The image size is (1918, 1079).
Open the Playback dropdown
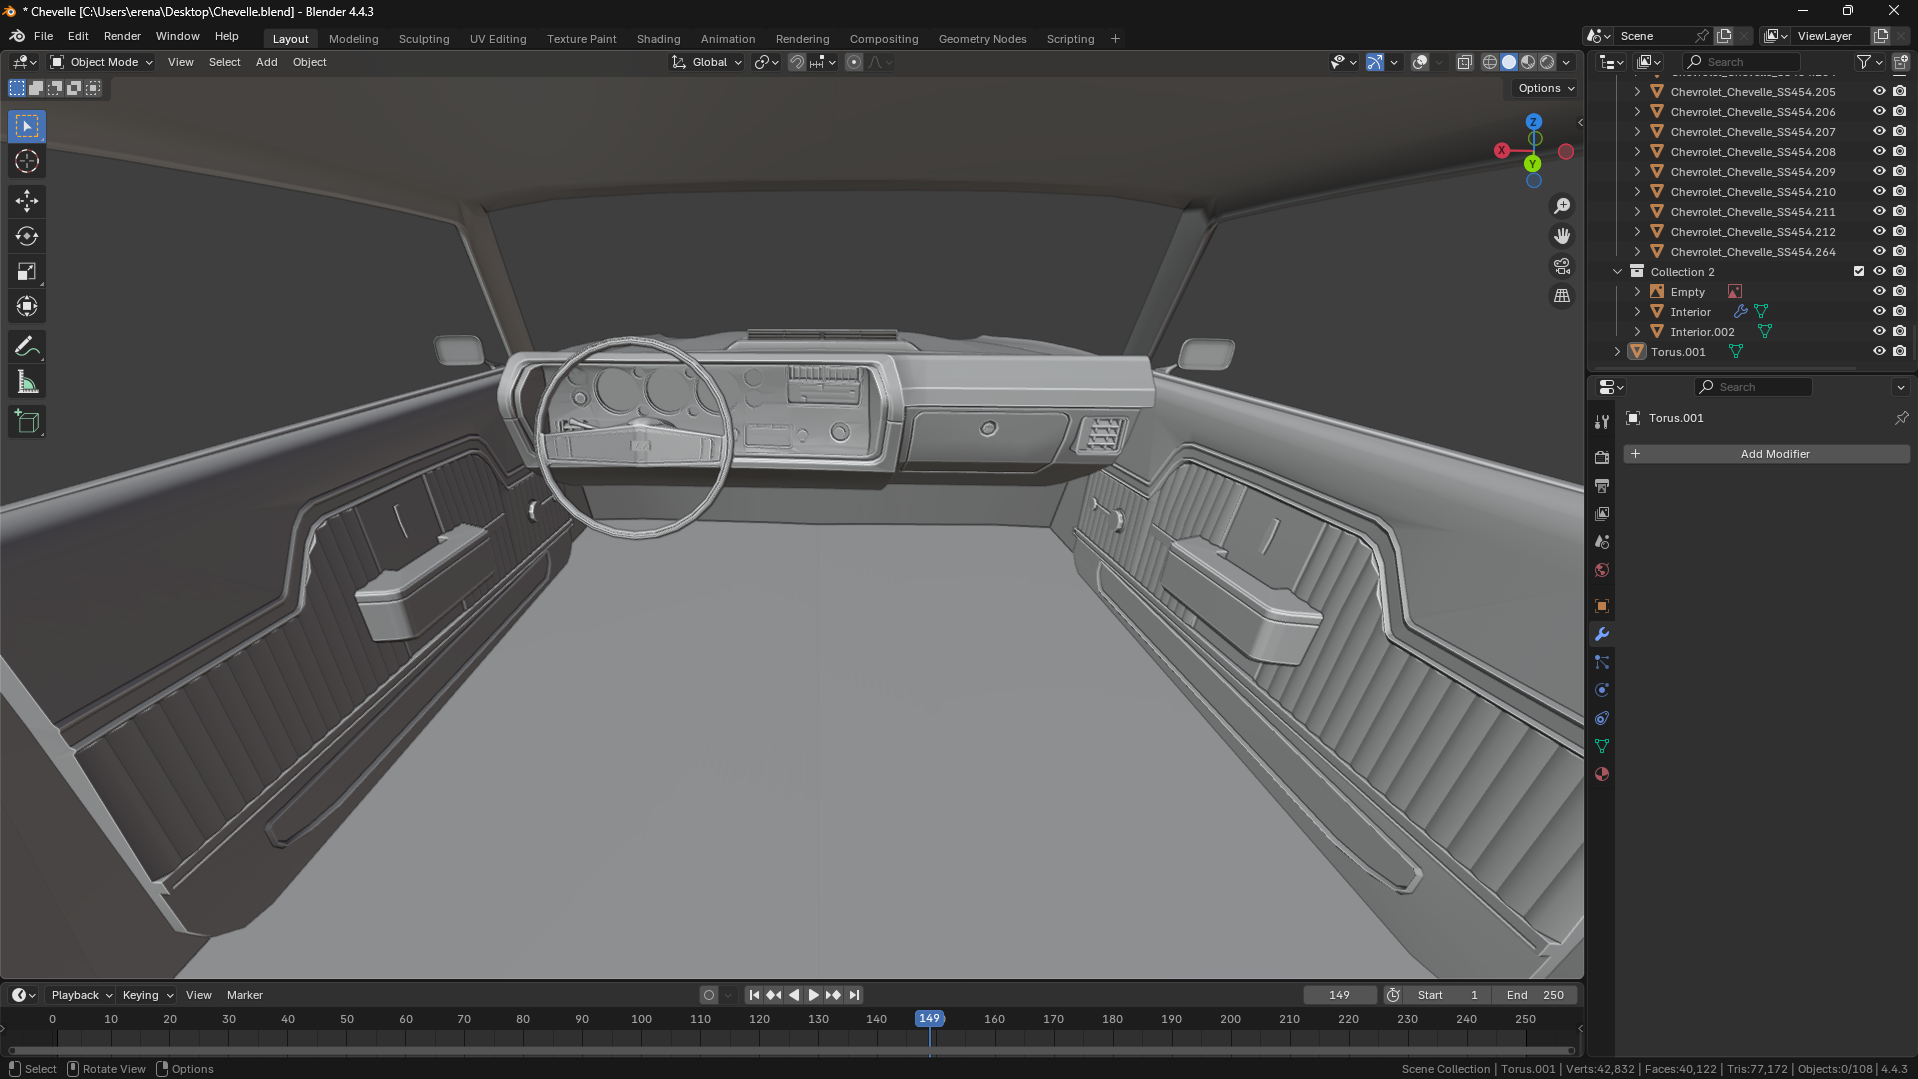81,995
